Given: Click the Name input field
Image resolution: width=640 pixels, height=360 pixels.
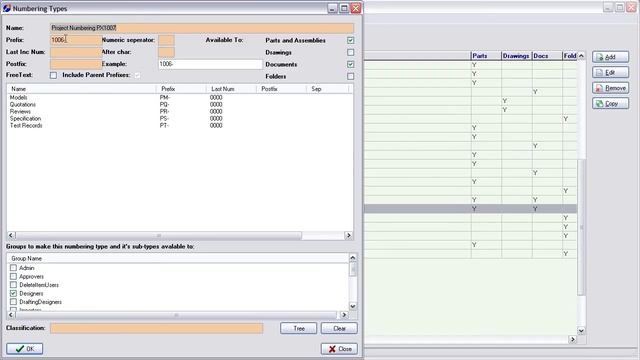Looking at the screenshot, I should [202, 28].
